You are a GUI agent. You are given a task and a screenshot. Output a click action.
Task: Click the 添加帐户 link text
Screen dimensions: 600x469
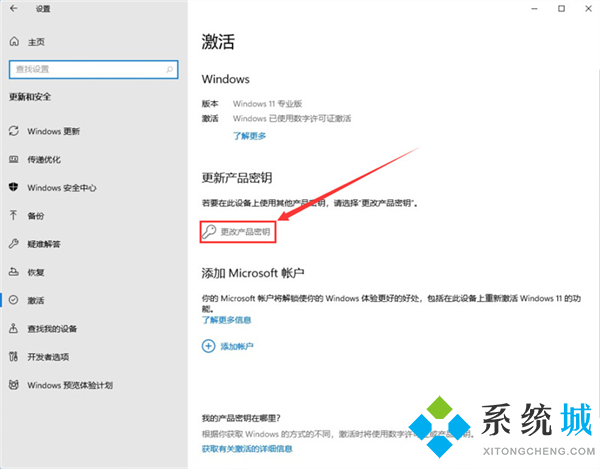pyautogui.click(x=237, y=346)
